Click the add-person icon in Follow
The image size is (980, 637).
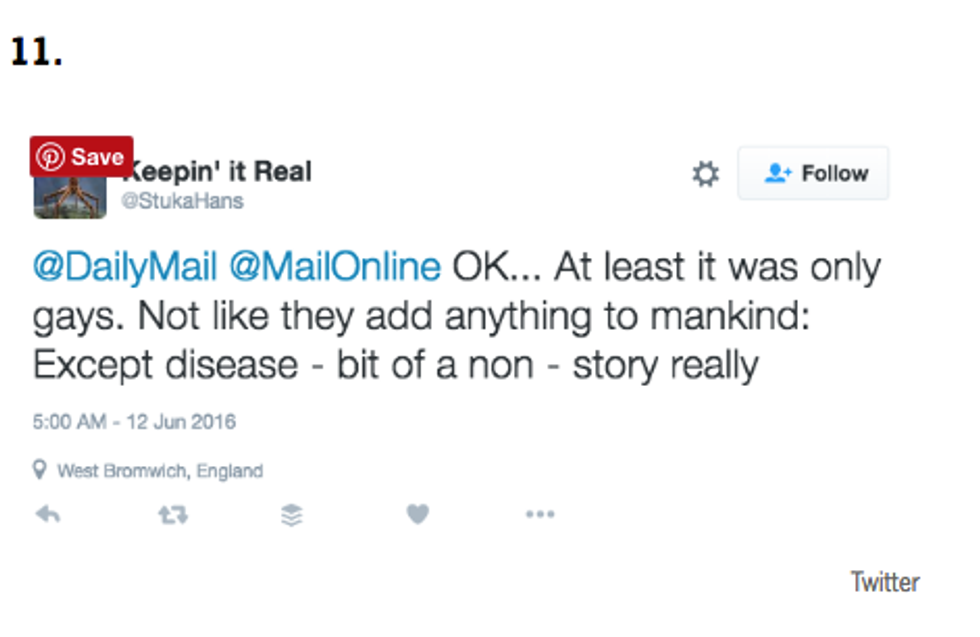(778, 174)
